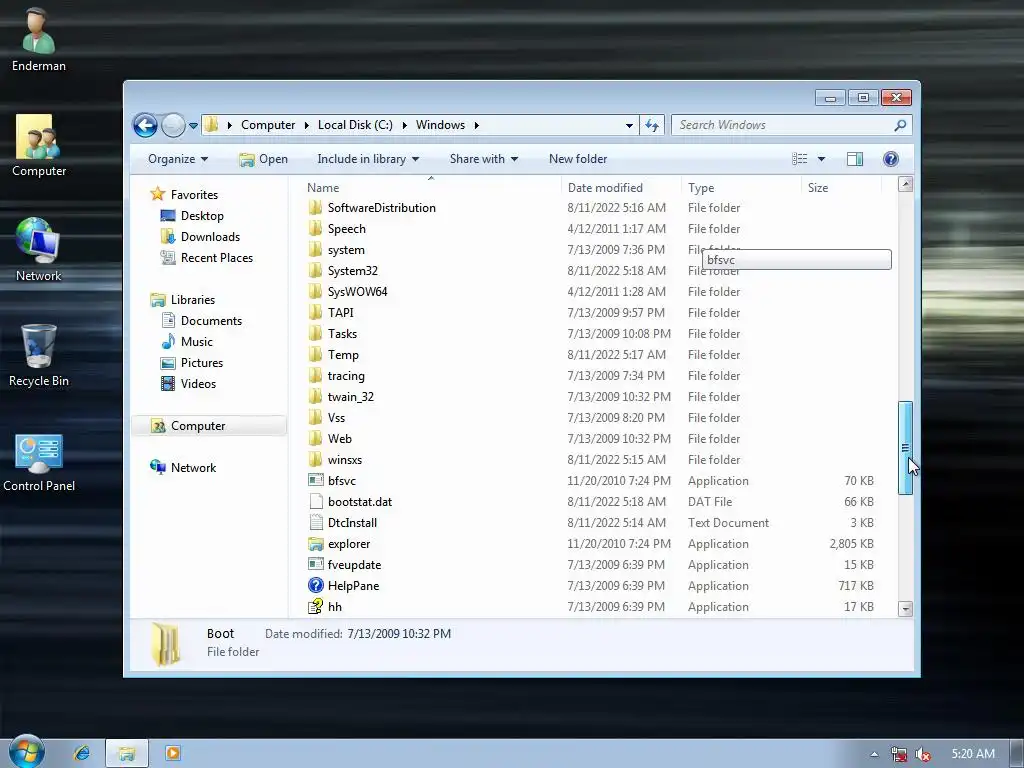The height and width of the screenshot is (768, 1024).
Task: Click Computer in the address bar
Action: 268,125
